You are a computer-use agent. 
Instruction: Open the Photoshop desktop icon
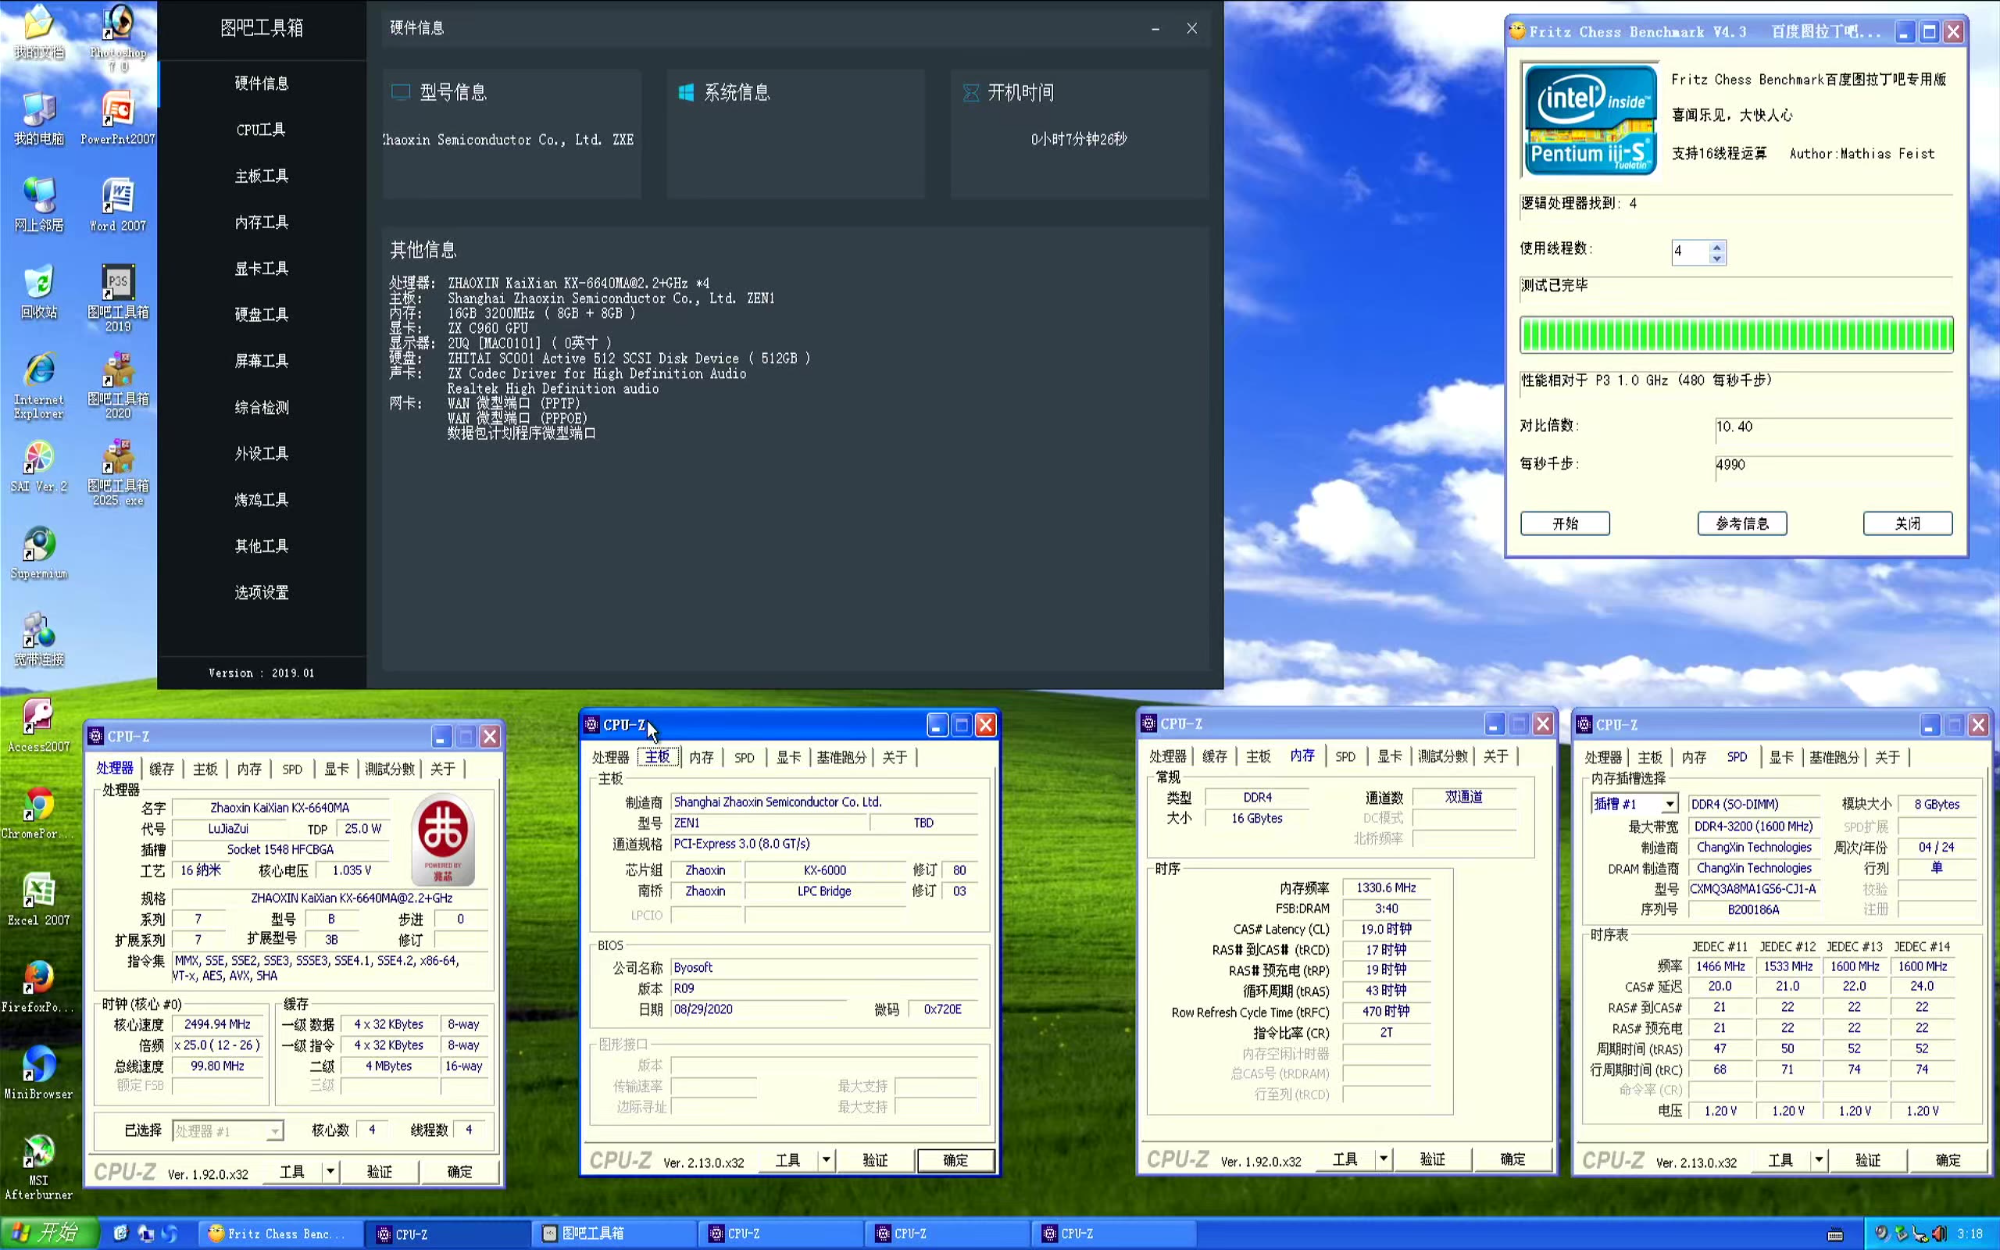(118, 36)
